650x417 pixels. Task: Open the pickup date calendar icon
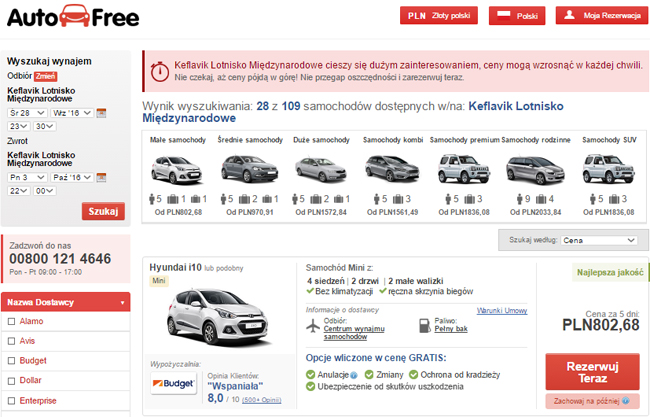point(101,113)
